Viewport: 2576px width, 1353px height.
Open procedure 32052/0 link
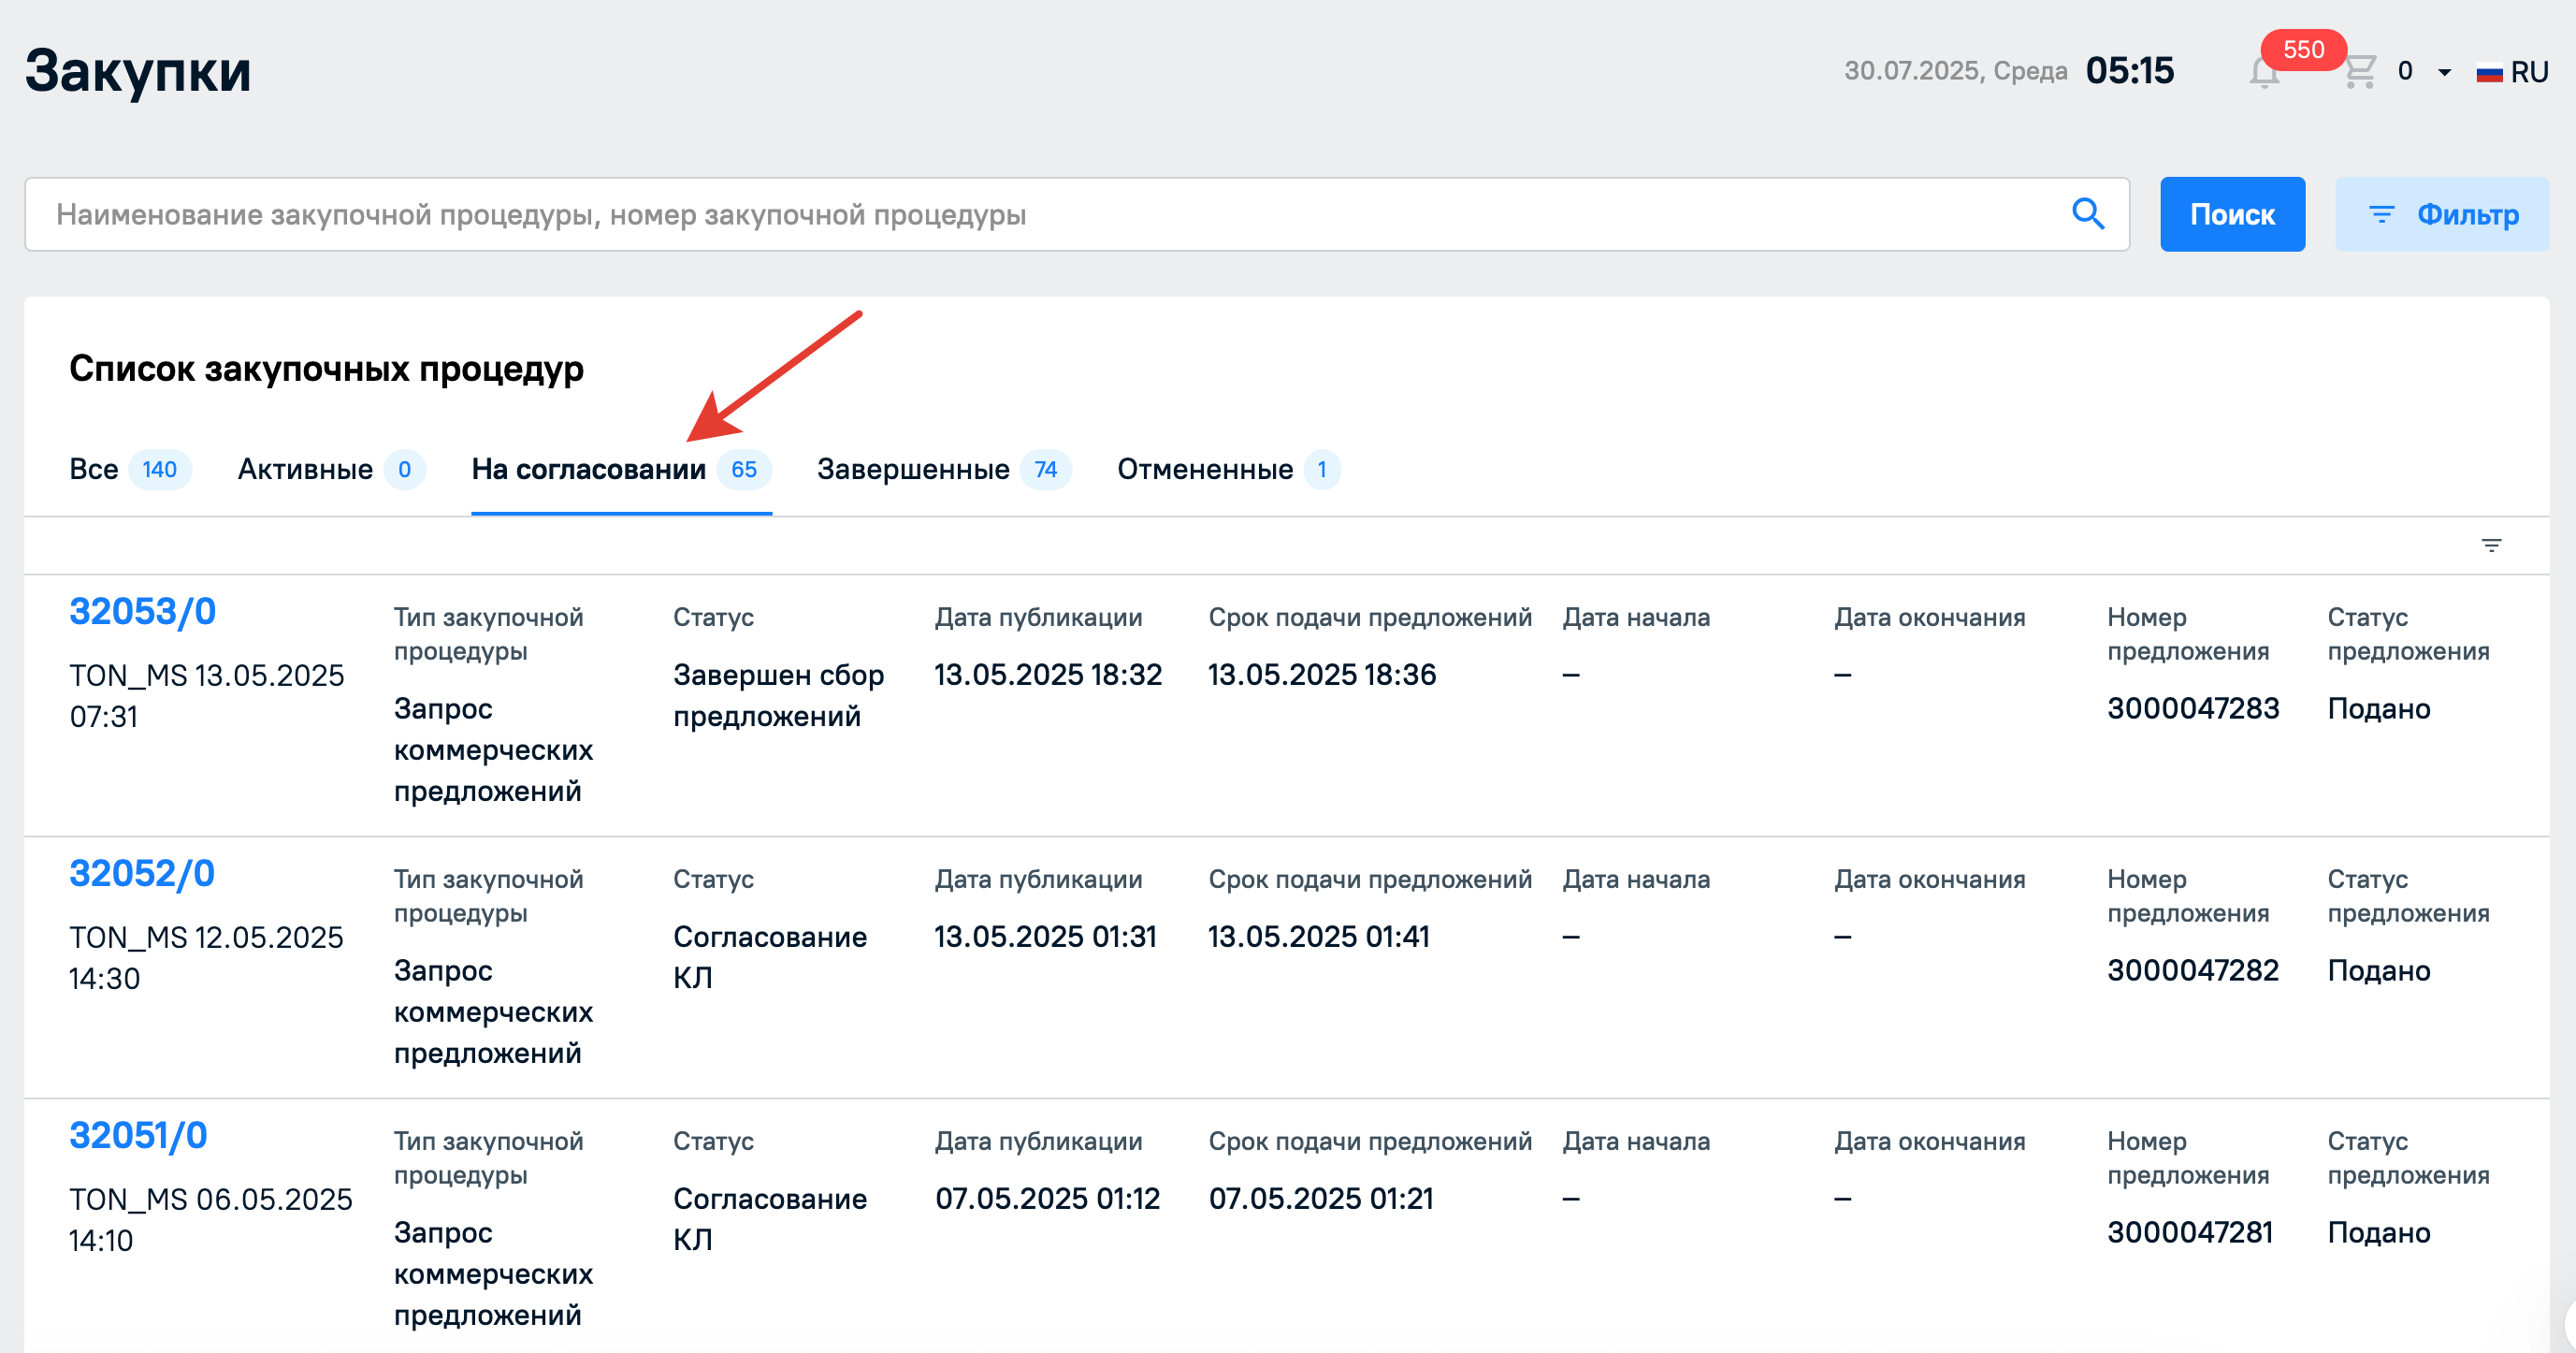(x=142, y=873)
